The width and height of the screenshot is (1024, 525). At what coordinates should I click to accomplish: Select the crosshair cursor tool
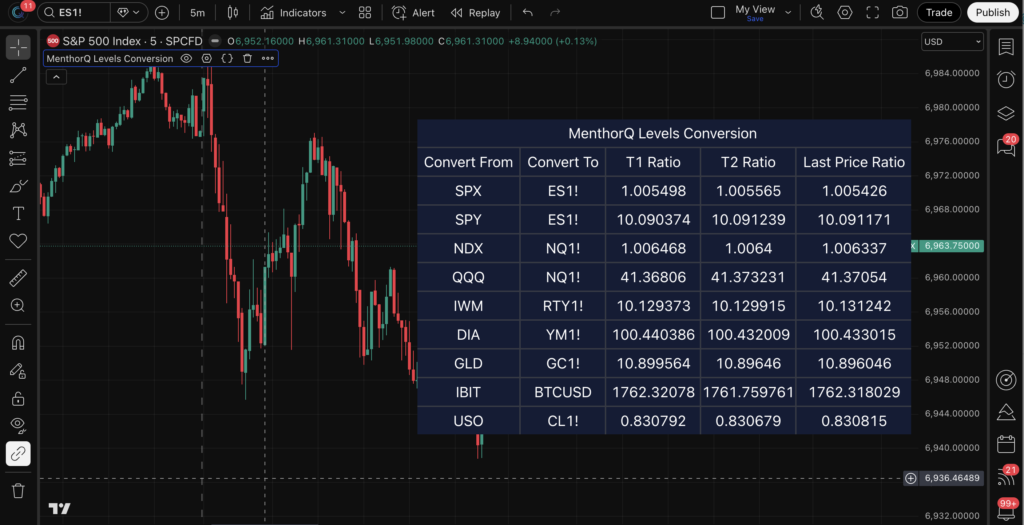click(18, 46)
